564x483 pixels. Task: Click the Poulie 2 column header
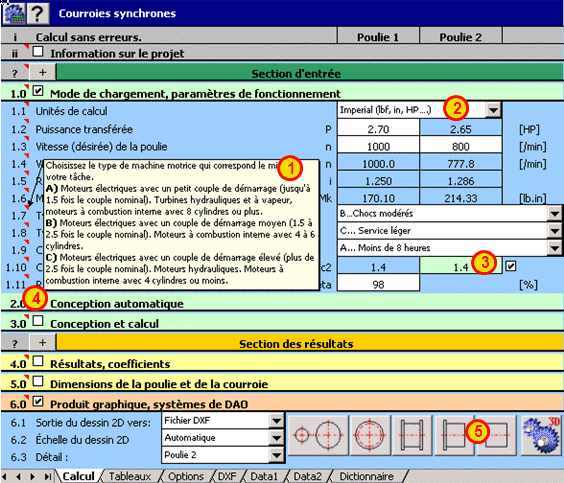point(460,37)
